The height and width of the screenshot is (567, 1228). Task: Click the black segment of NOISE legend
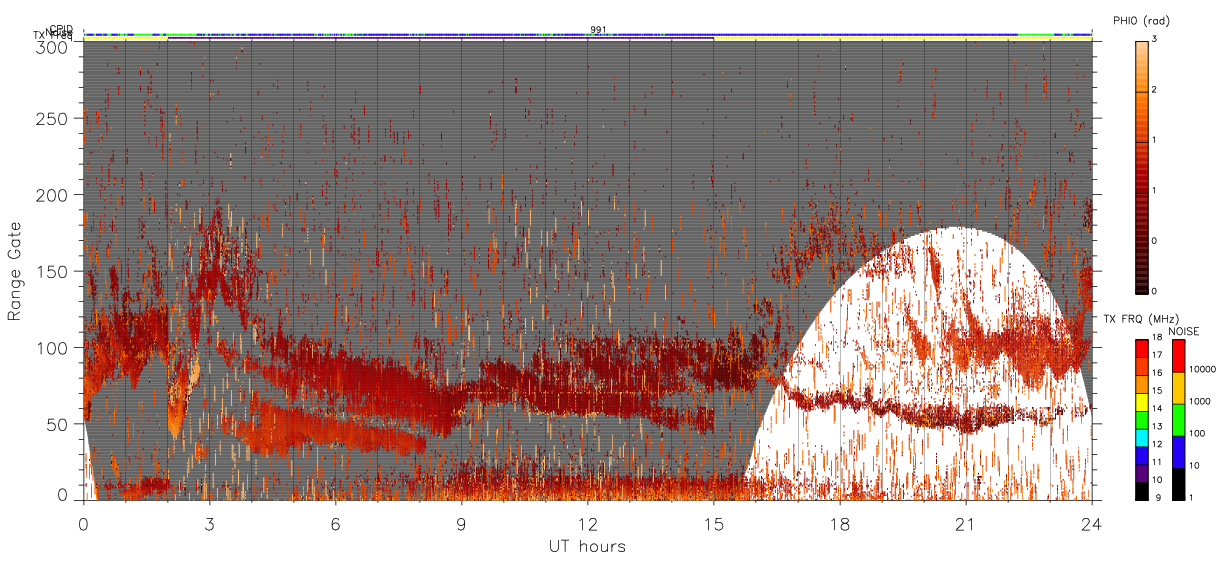click(1178, 482)
